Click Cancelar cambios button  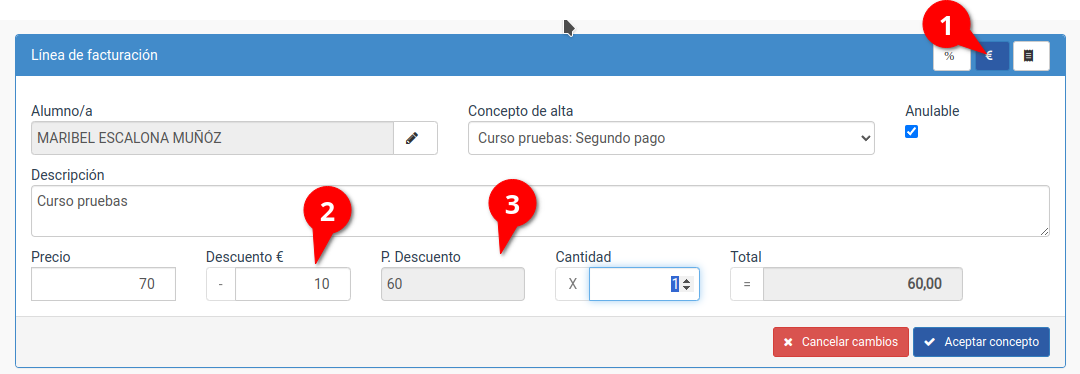point(841,342)
